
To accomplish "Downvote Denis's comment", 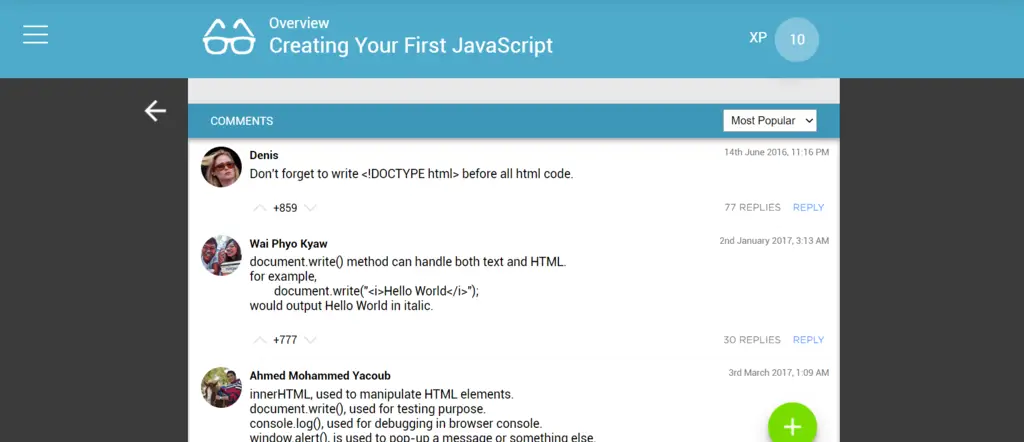I will pyautogui.click(x=310, y=208).
